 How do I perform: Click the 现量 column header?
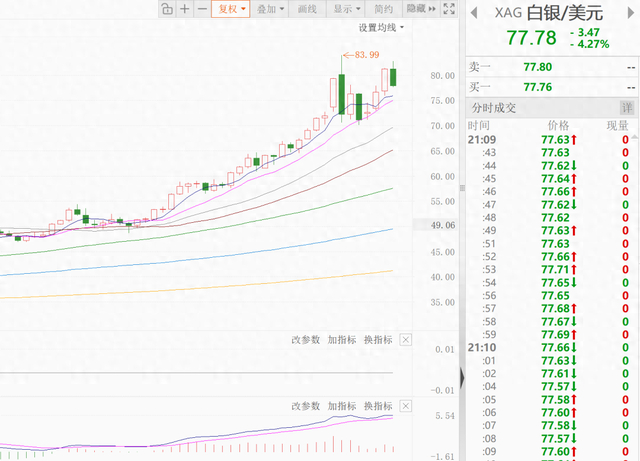coord(617,125)
